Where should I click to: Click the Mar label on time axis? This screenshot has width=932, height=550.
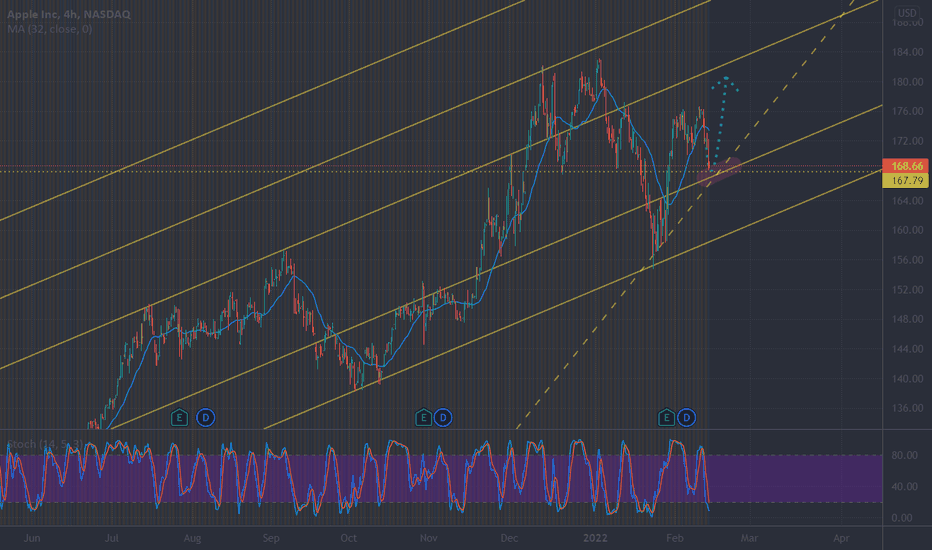click(x=749, y=538)
